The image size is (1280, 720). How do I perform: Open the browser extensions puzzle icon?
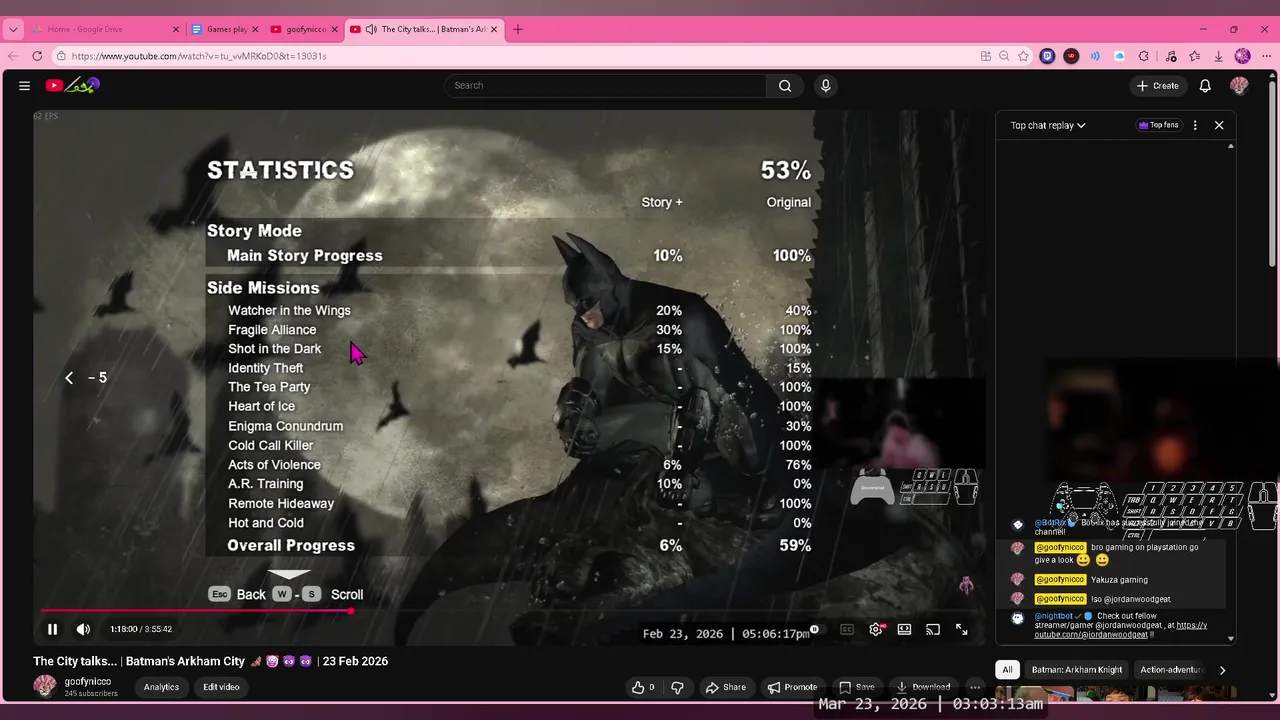pyautogui.click(x=1143, y=56)
